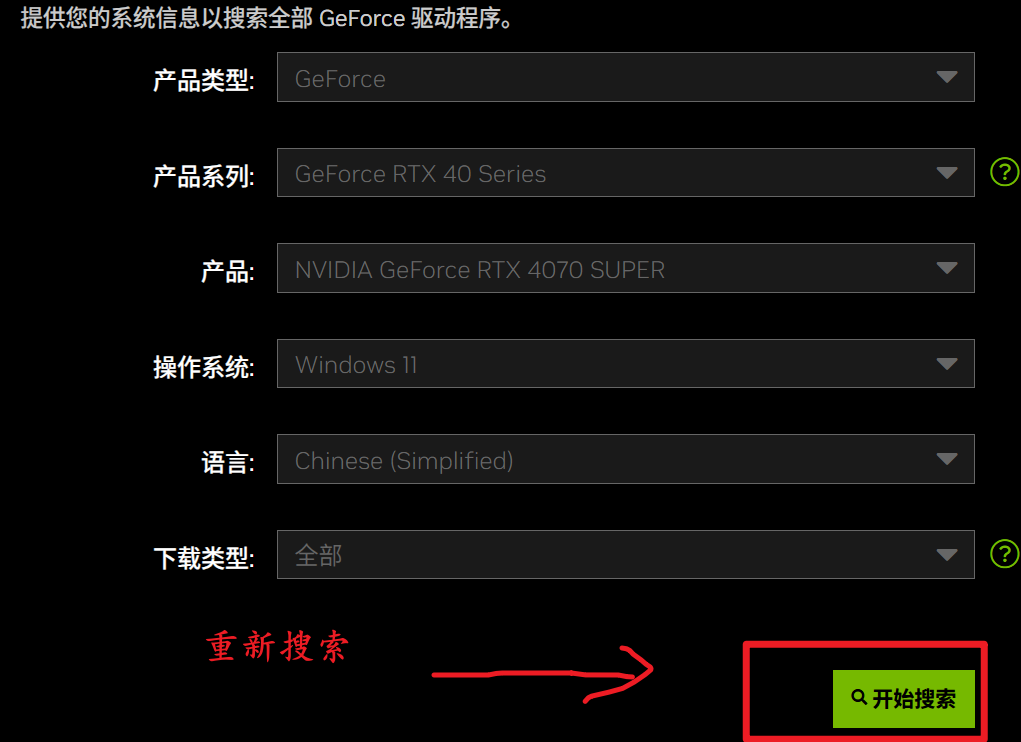Click the 下载类型 label text

click(x=204, y=558)
